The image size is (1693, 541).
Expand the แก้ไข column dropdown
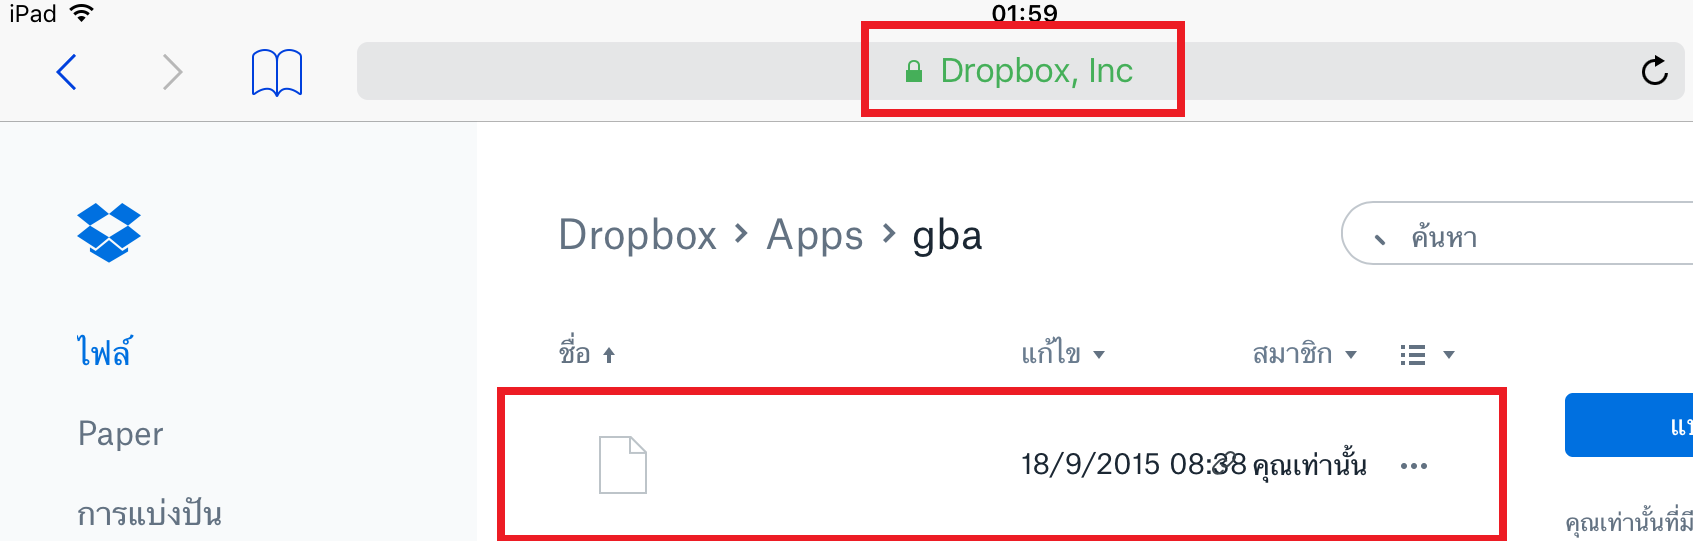click(1063, 354)
